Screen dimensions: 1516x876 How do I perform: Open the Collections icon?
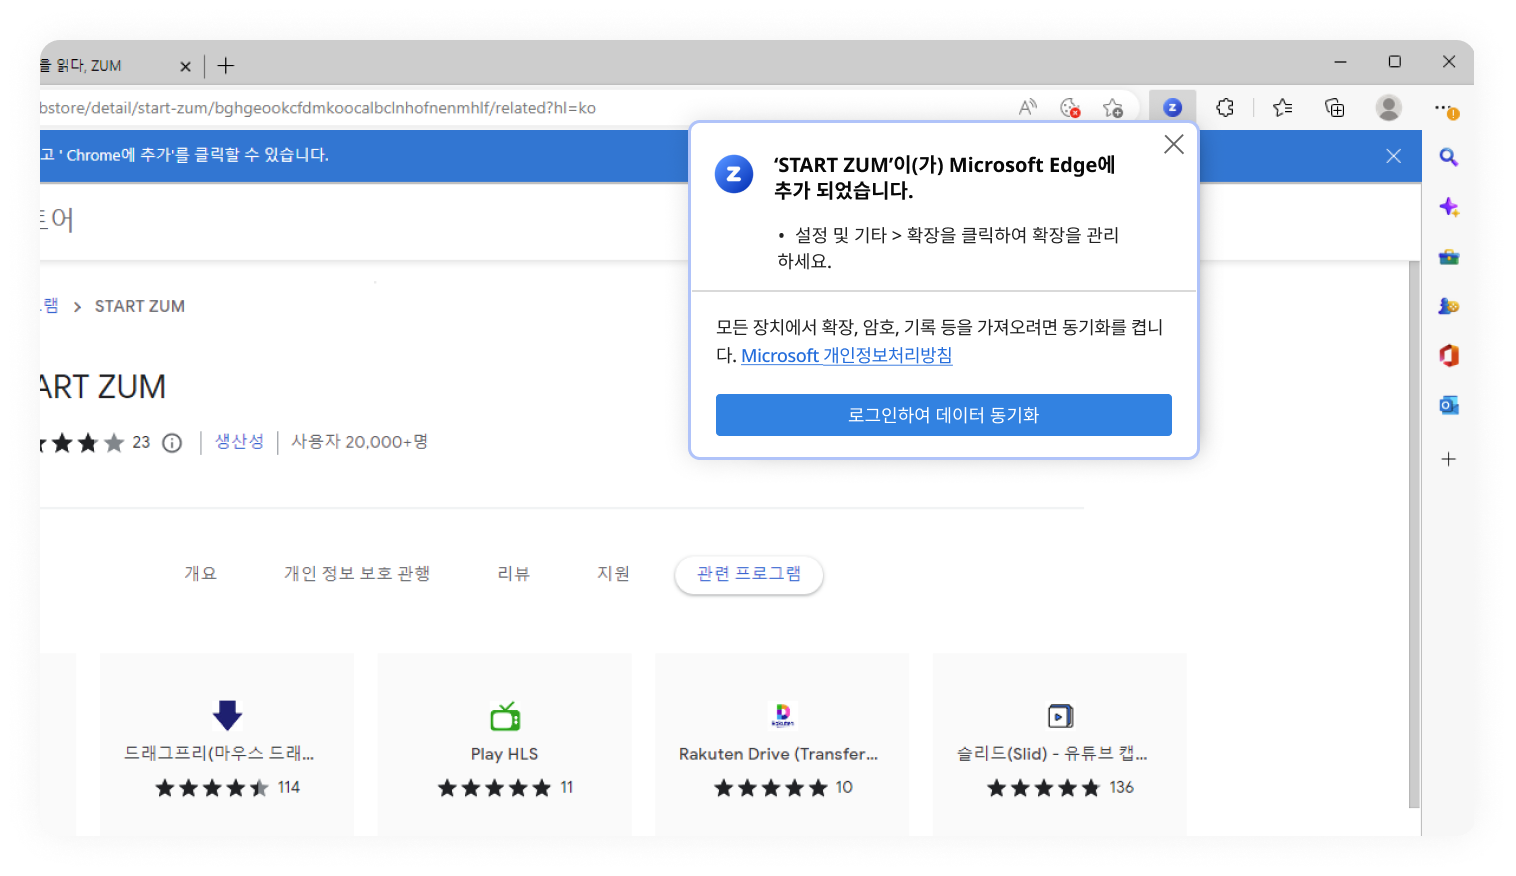pos(1334,107)
